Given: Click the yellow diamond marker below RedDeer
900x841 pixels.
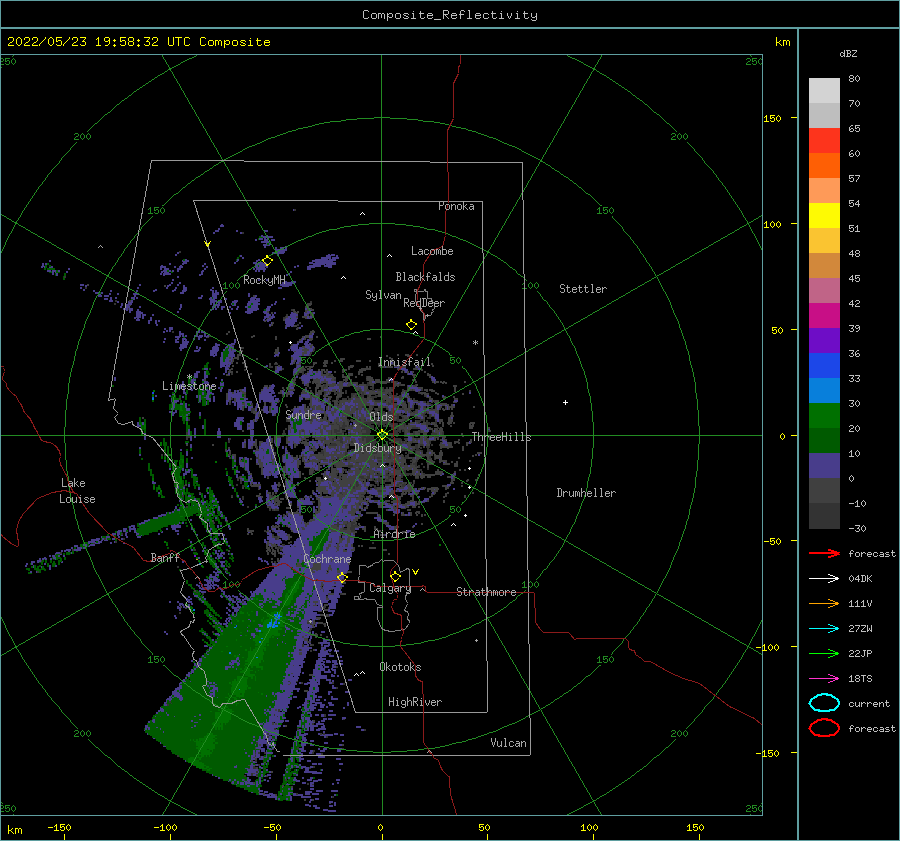Looking at the screenshot, I should click(x=411, y=325).
